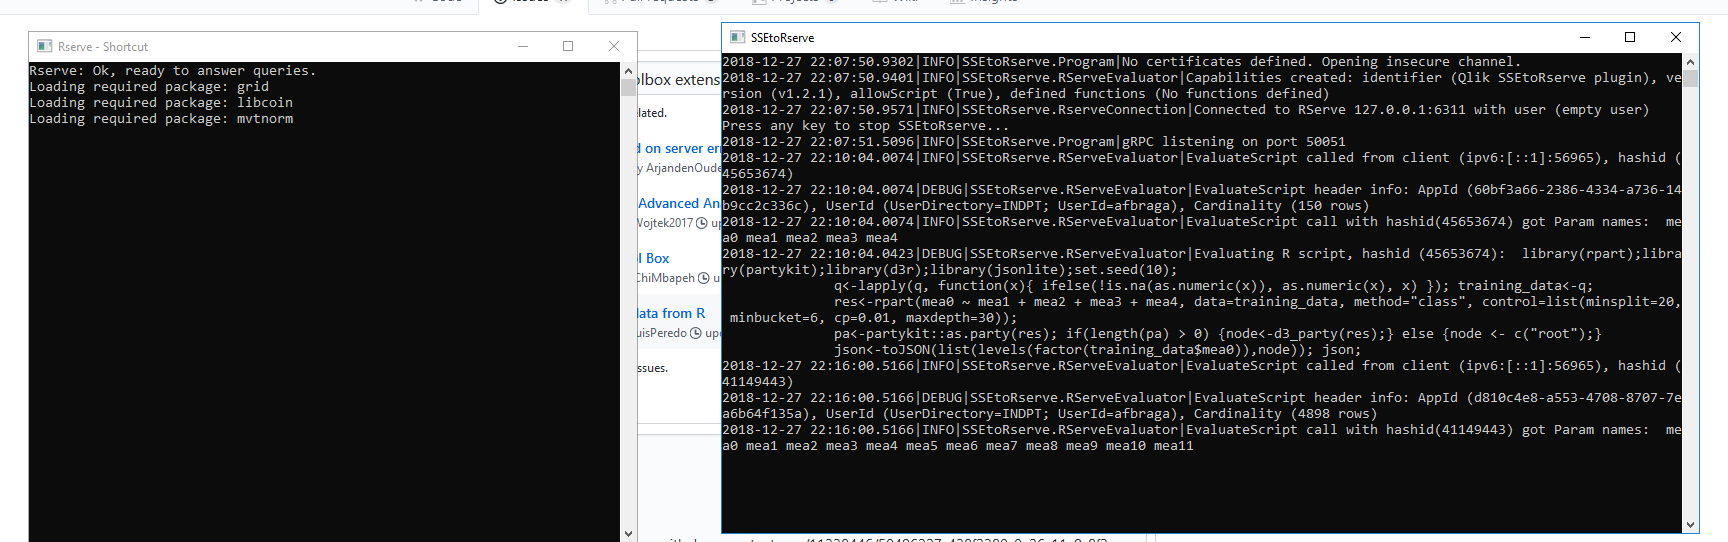
Task: Click 'Loading required package: mvtnorm' line
Action: pyautogui.click(x=161, y=119)
